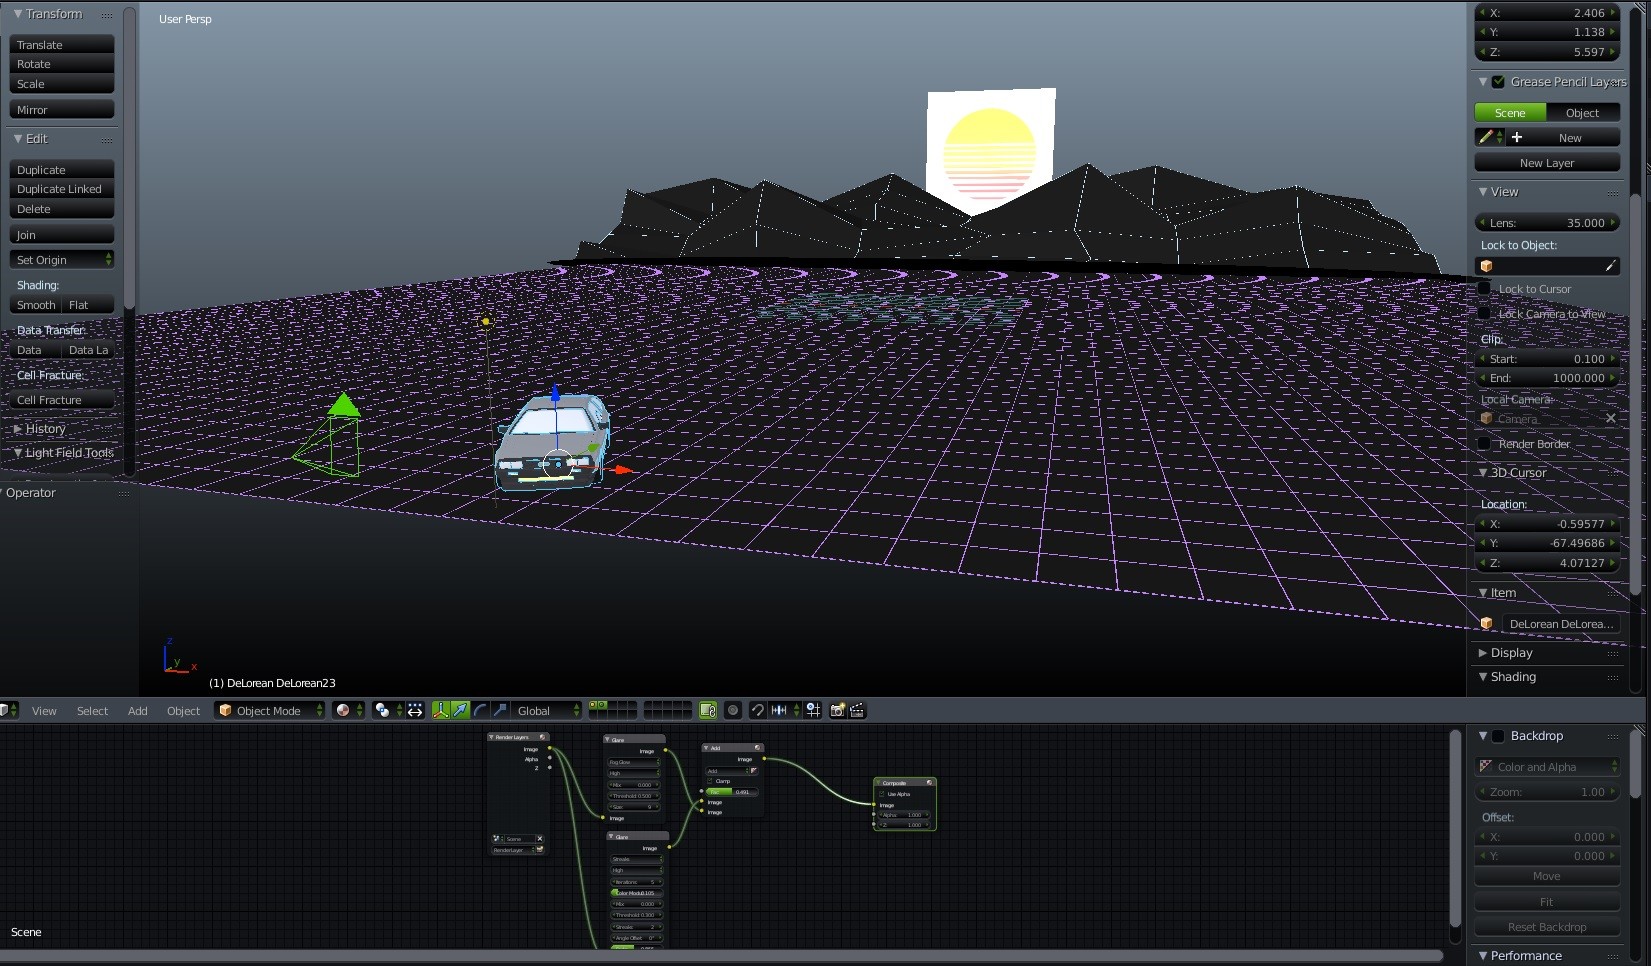Expand the History panel

coord(45,429)
